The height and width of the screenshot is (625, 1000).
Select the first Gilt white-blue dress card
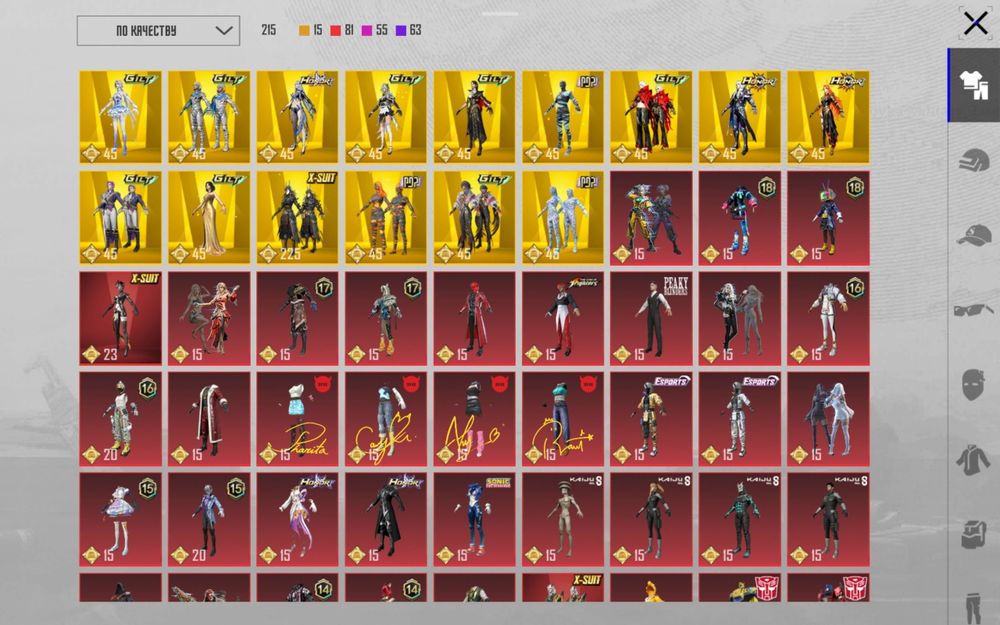121,117
